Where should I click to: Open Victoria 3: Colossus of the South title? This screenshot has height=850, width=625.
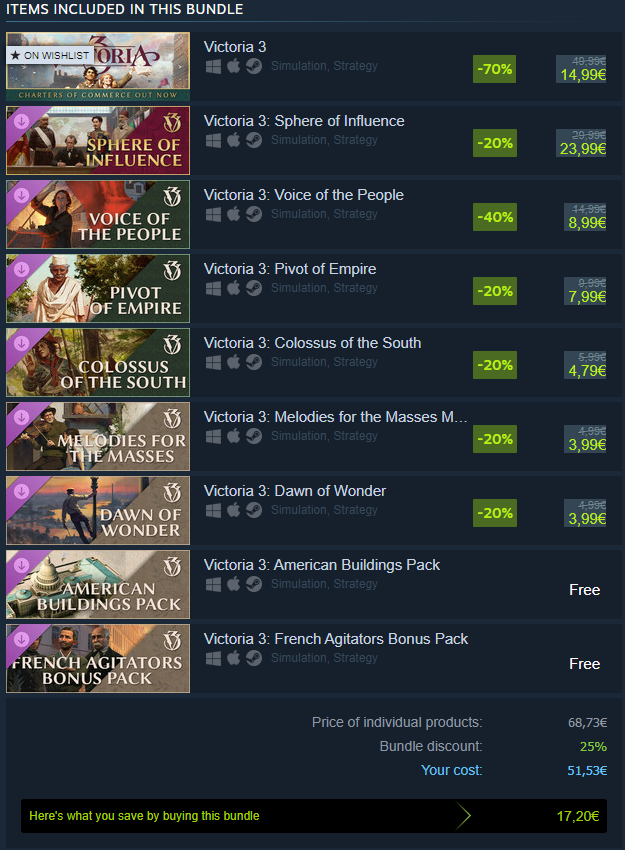click(x=312, y=343)
